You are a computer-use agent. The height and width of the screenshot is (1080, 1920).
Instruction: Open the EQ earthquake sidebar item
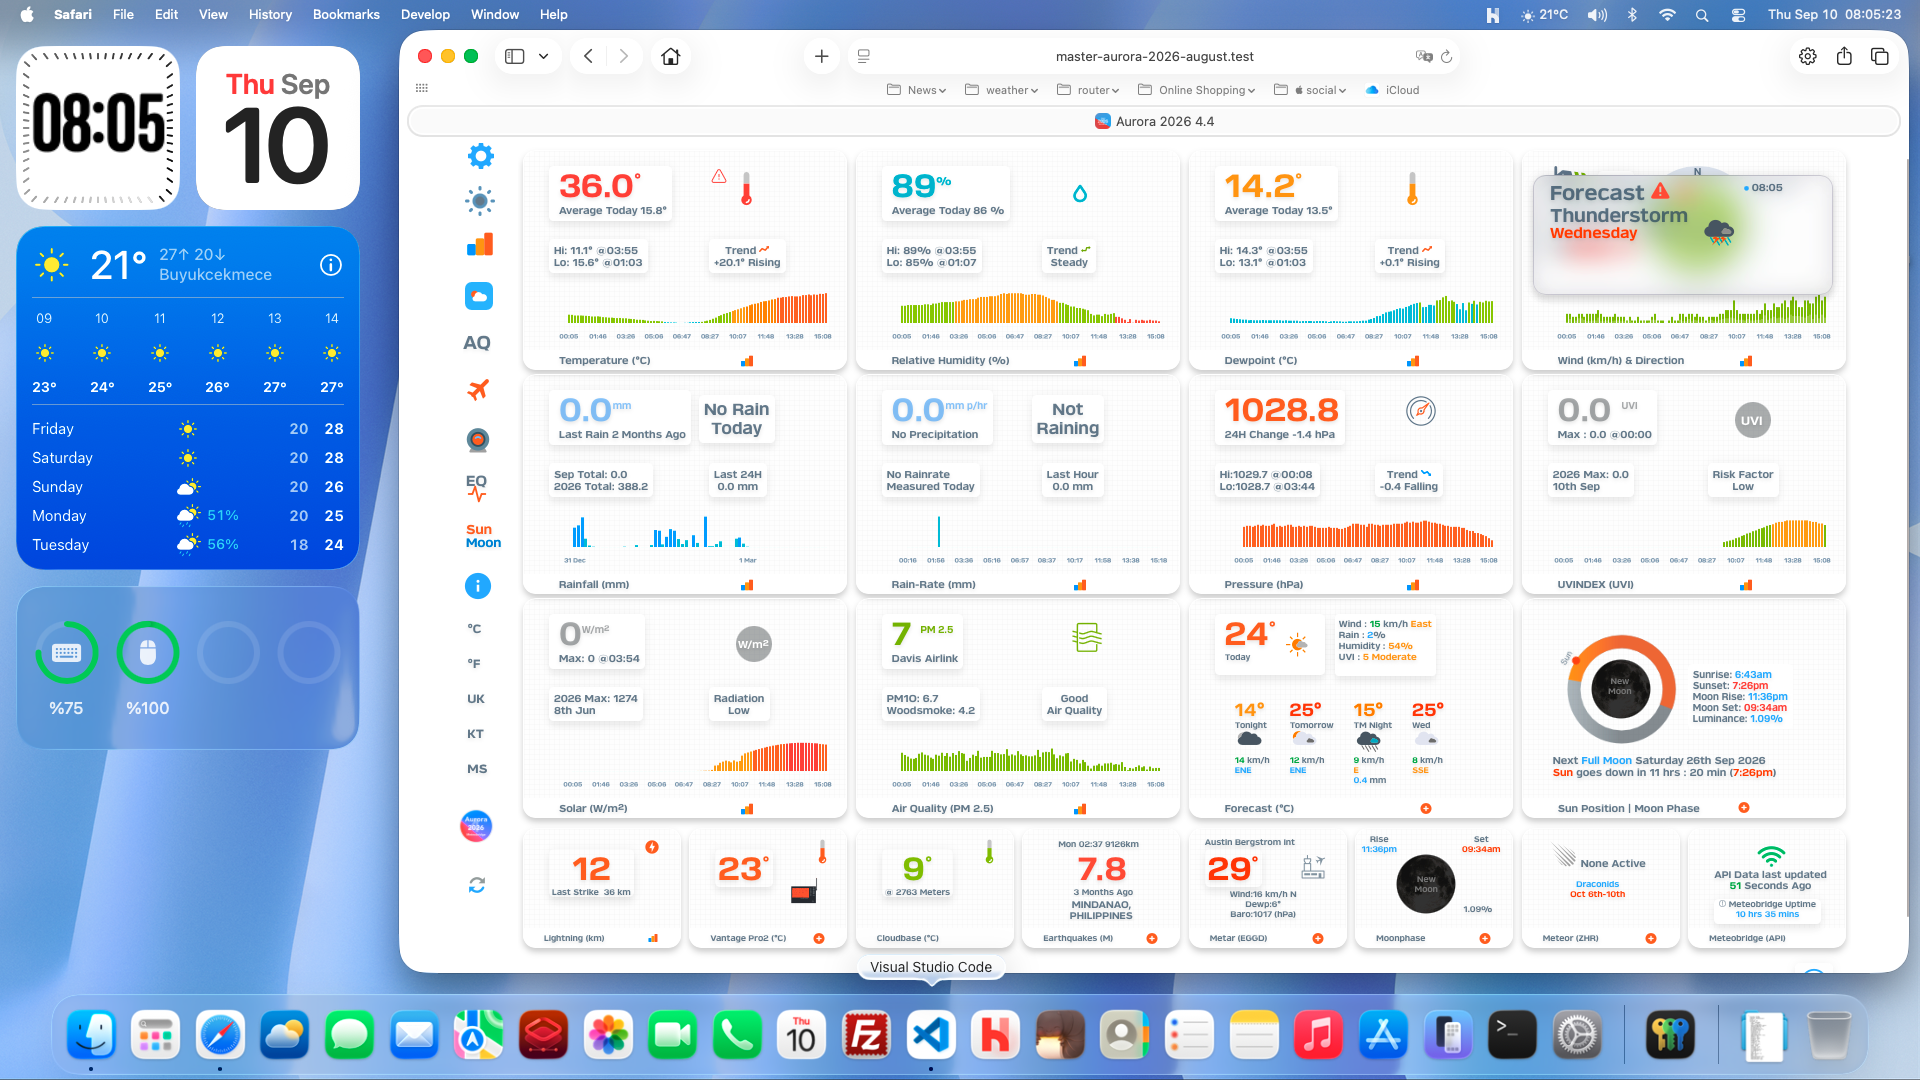coord(476,487)
